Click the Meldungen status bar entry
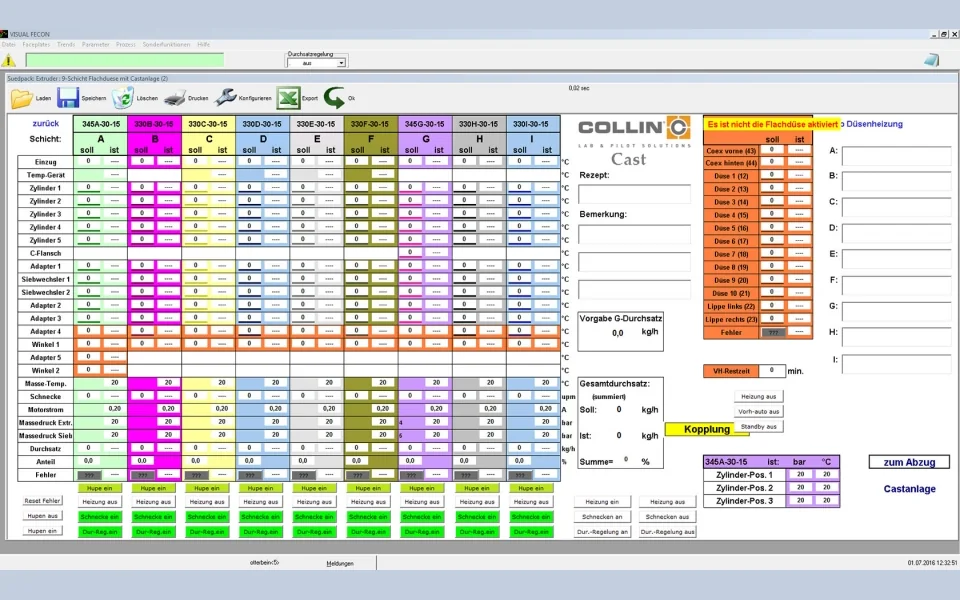This screenshot has height=600, width=960. pos(339,563)
